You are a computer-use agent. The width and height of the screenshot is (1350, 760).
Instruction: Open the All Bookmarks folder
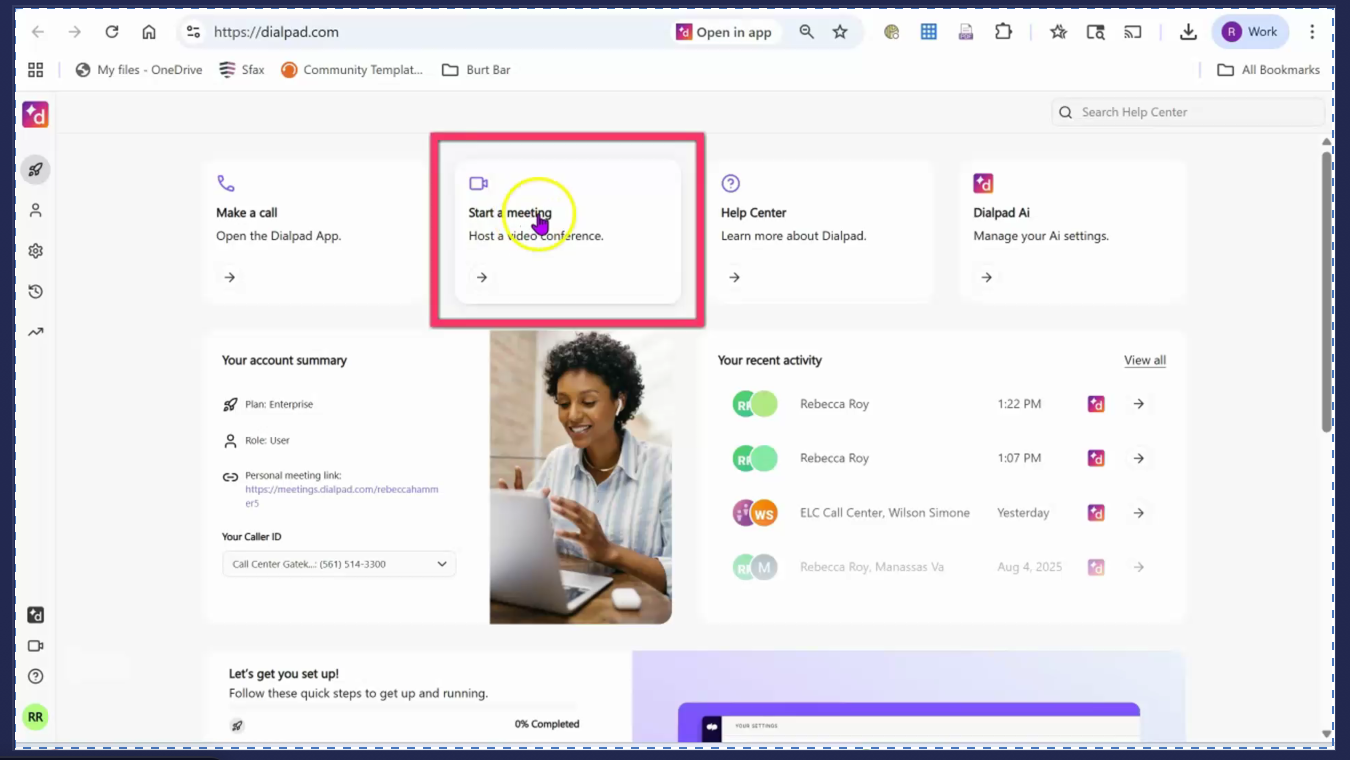[x=1268, y=70]
